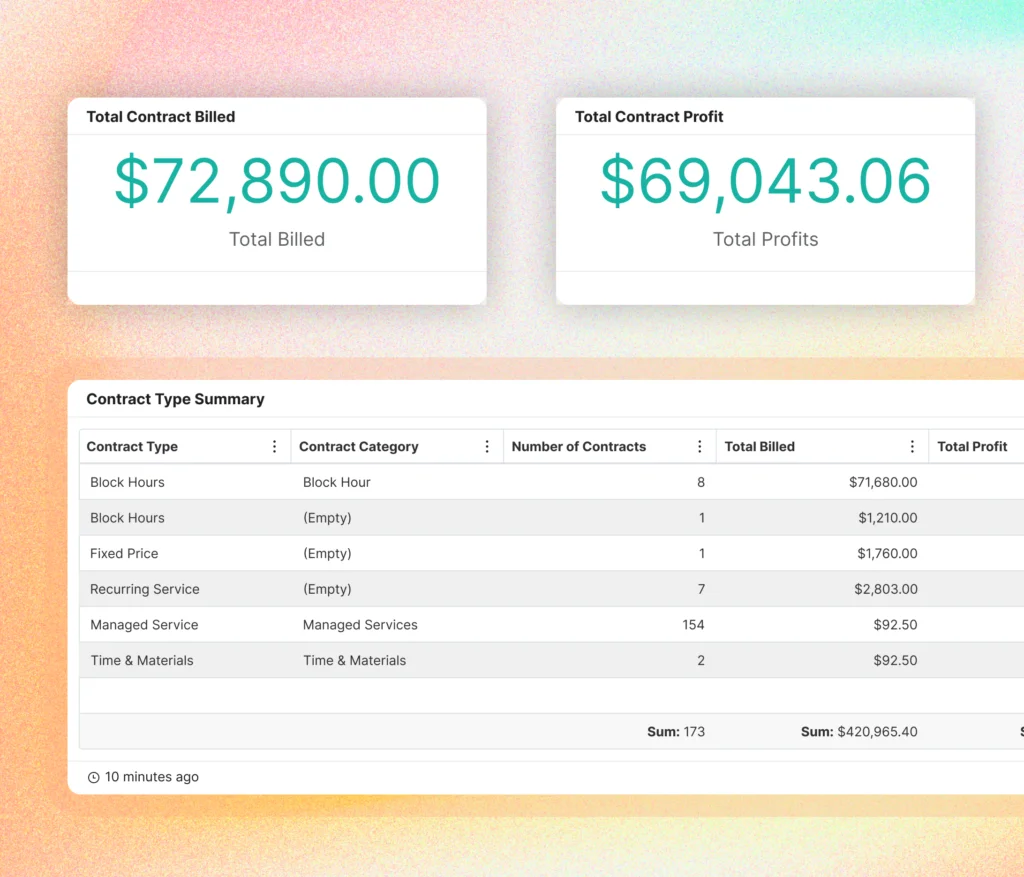The height and width of the screenshot is (877, 1024).
Task: Sort by the Total Billed column header
Action: pos(759,446)
